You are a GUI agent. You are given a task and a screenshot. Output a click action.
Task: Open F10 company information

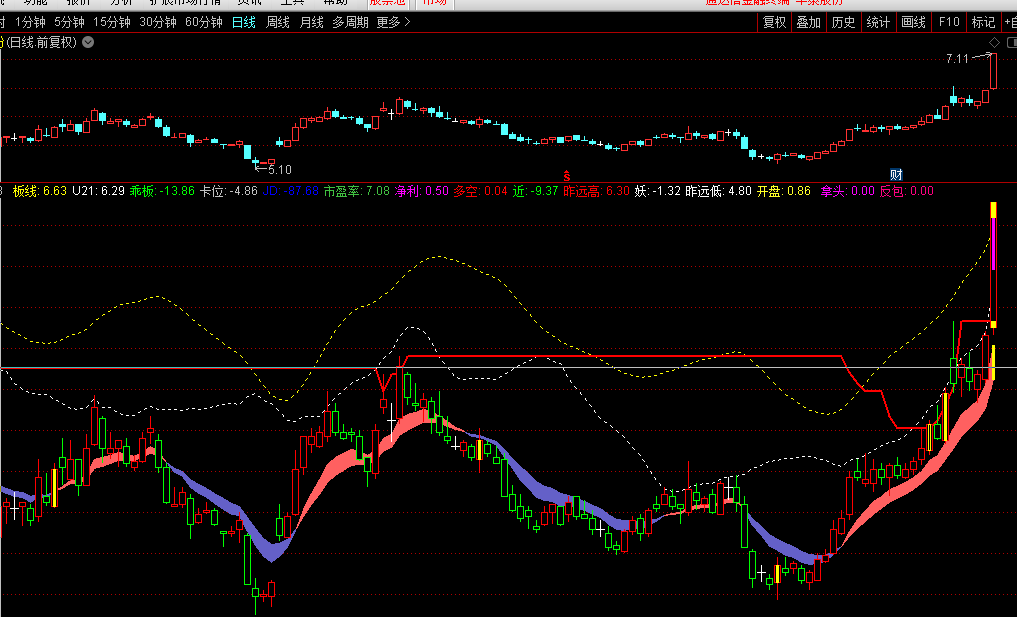(949, 22)
